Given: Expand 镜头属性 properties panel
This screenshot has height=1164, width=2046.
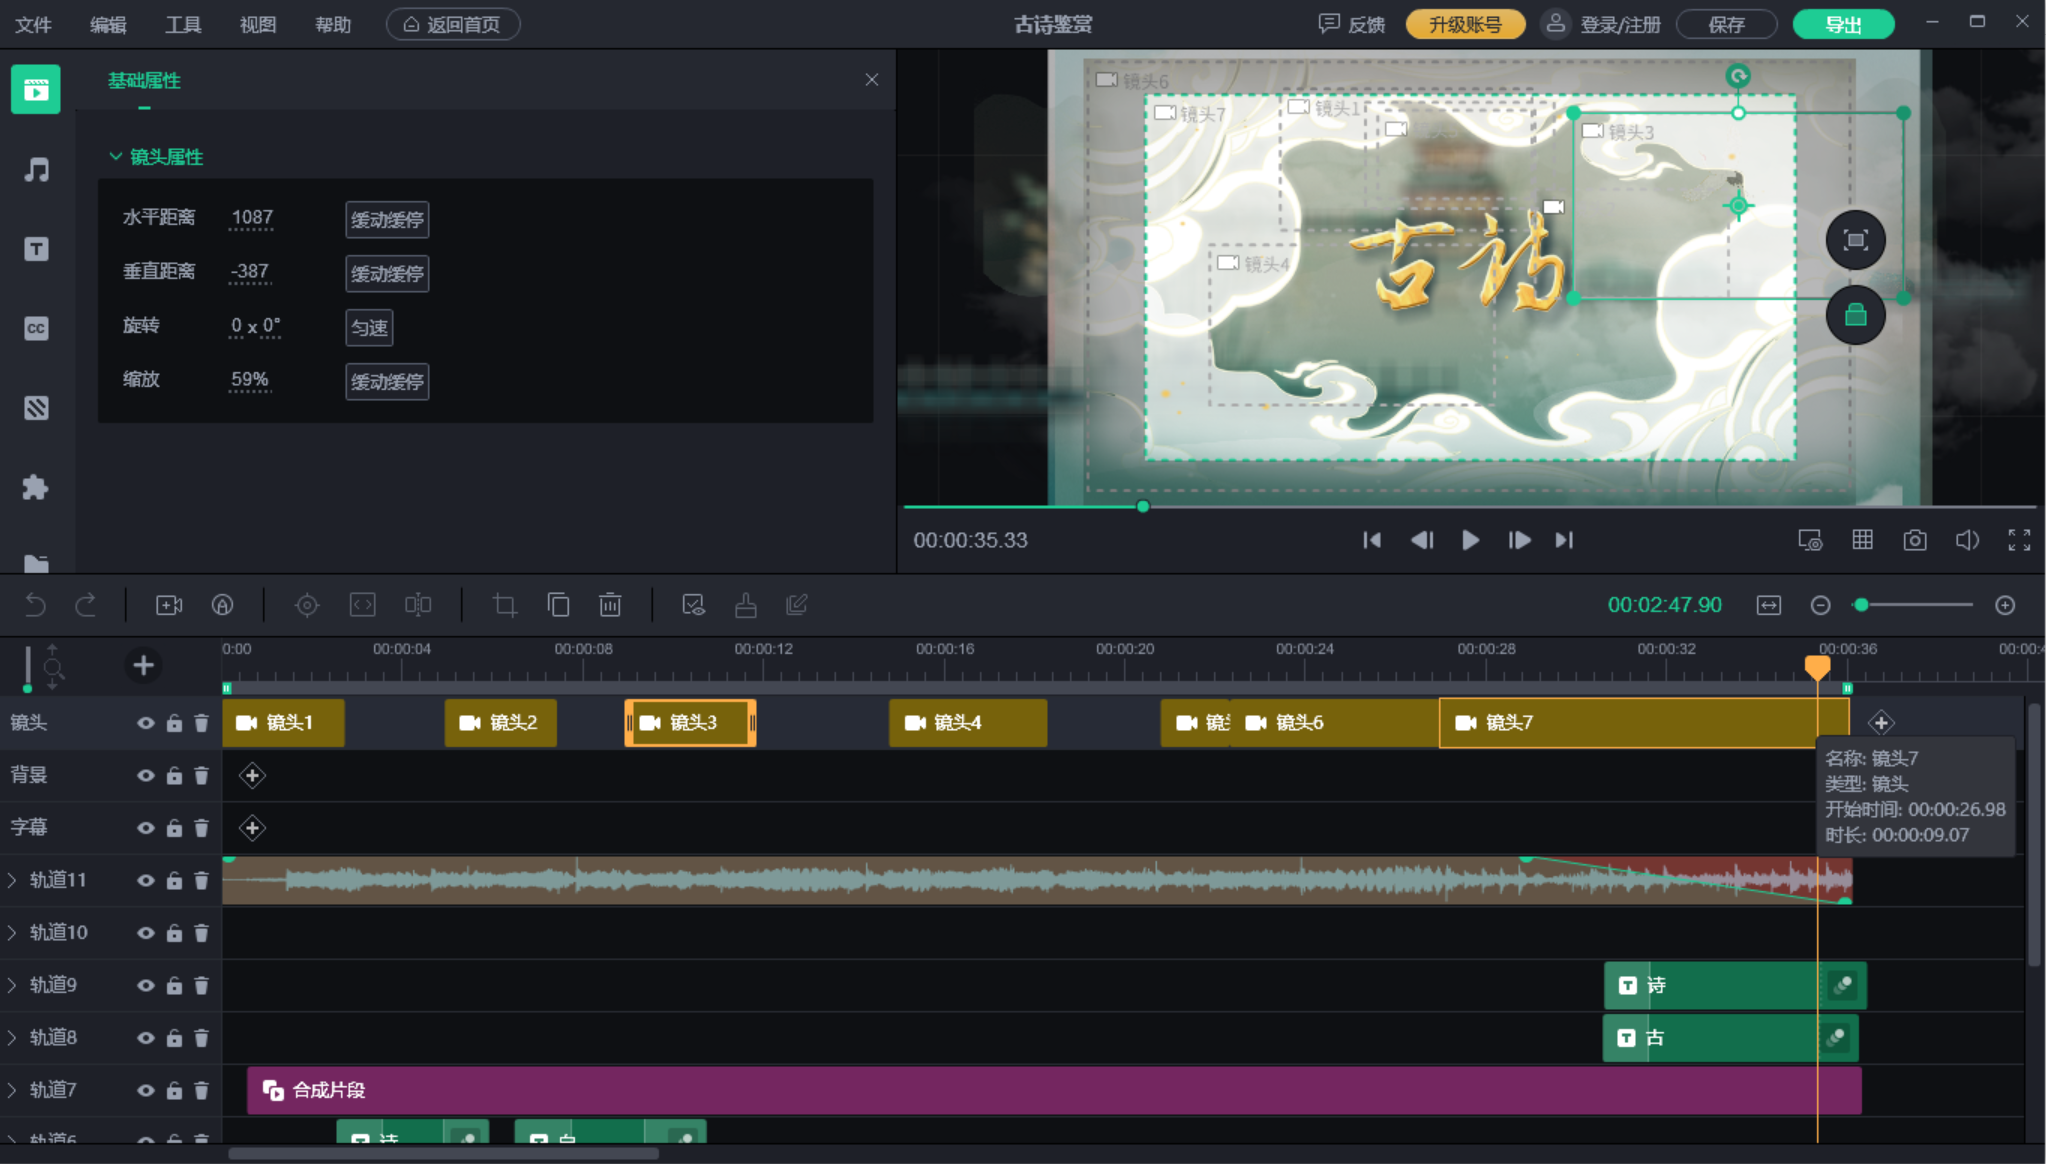Looking at the screenshot, I should coord(114,156).
